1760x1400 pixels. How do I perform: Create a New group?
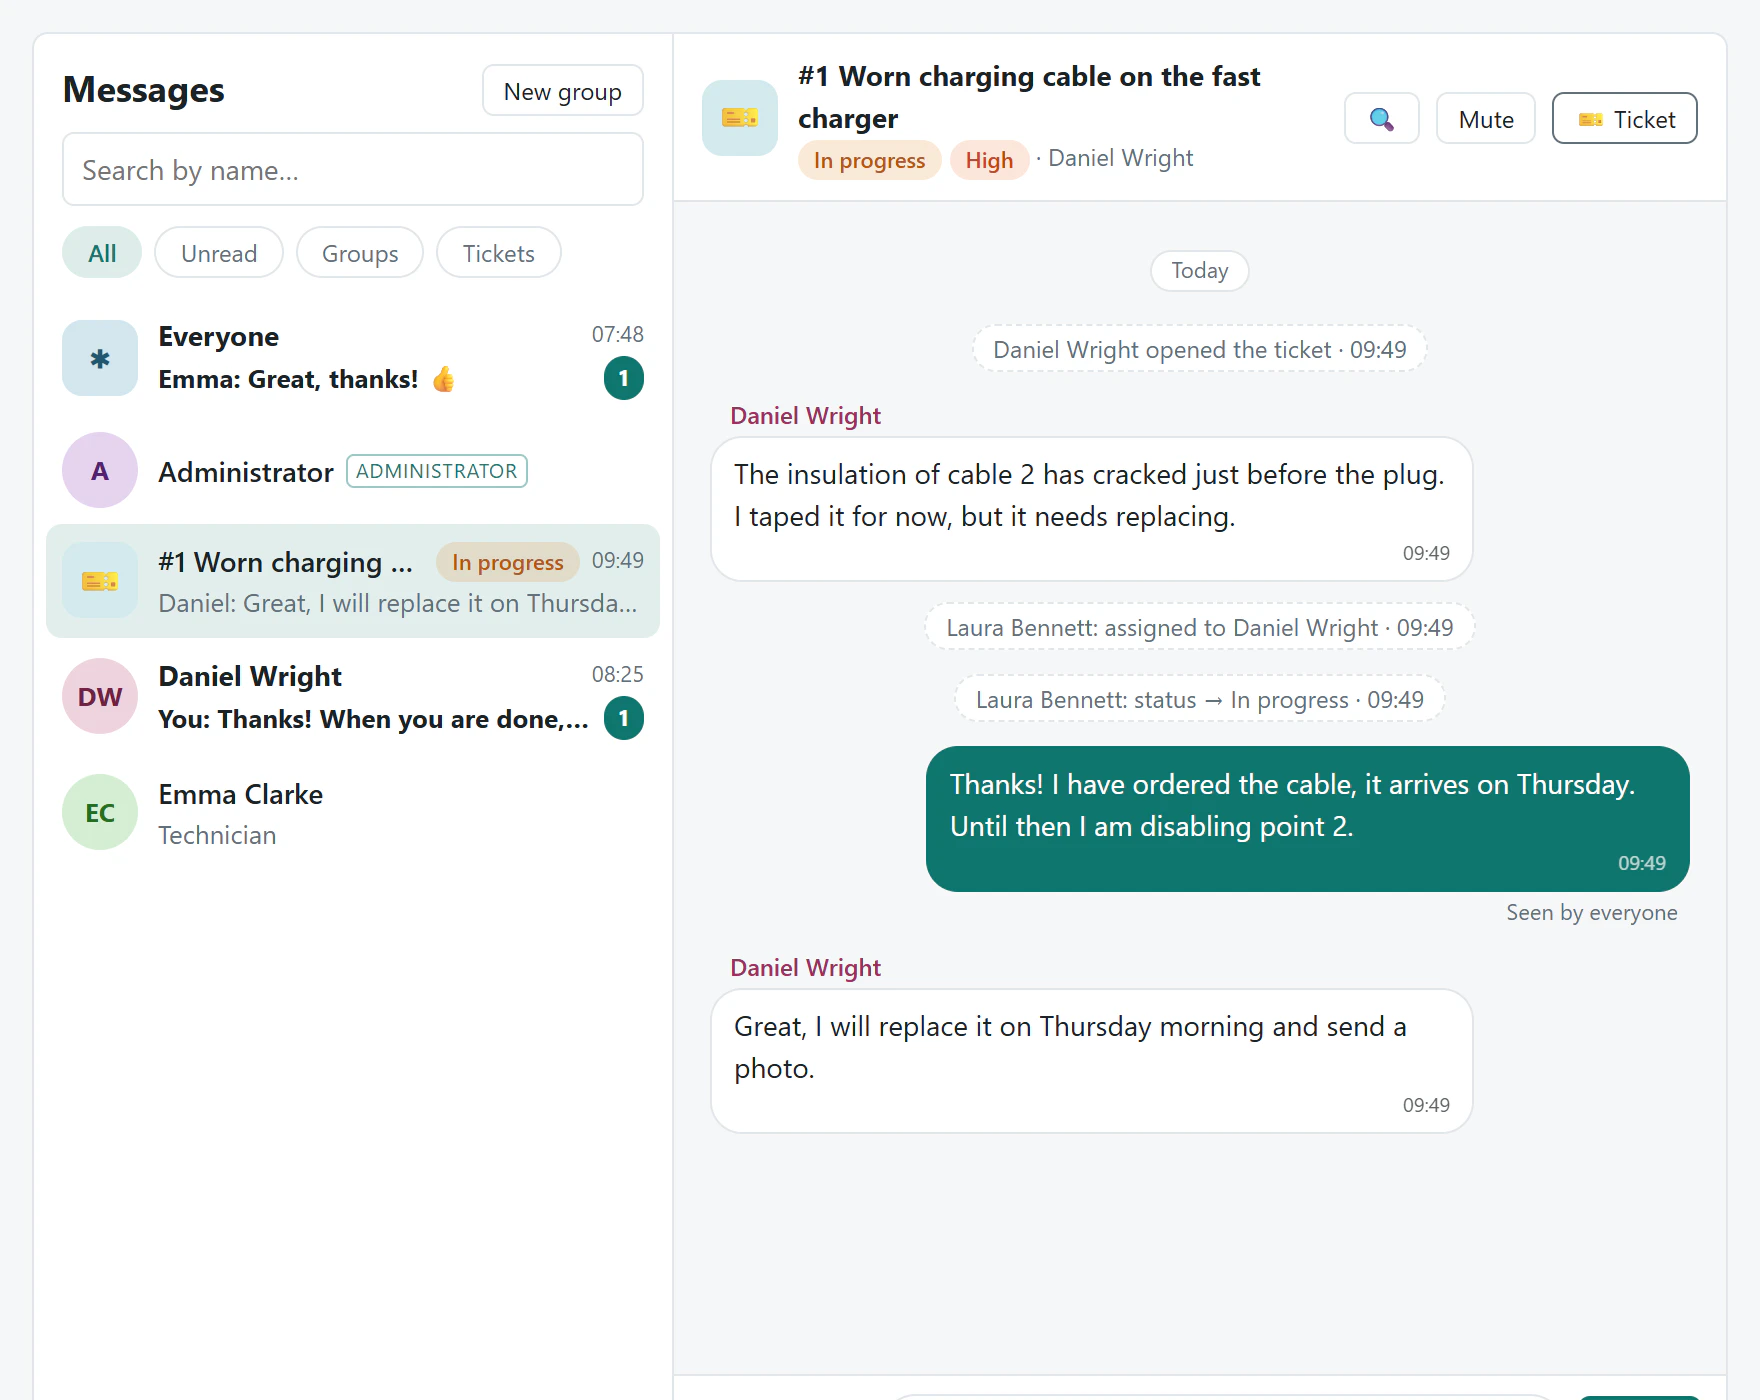(x=563, y=91)
